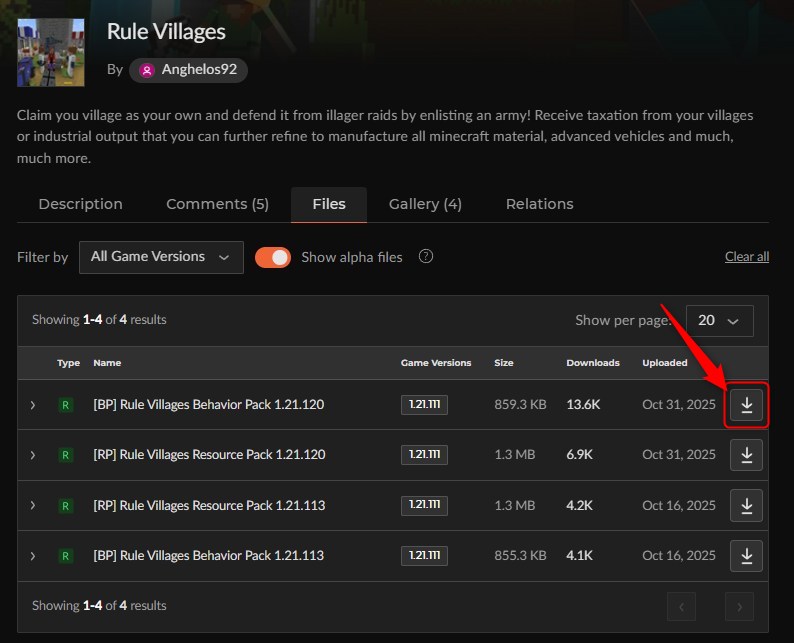Go to previous results page arrow
Image resolution: width=794 pixels, height=643 pixels.
682,607
